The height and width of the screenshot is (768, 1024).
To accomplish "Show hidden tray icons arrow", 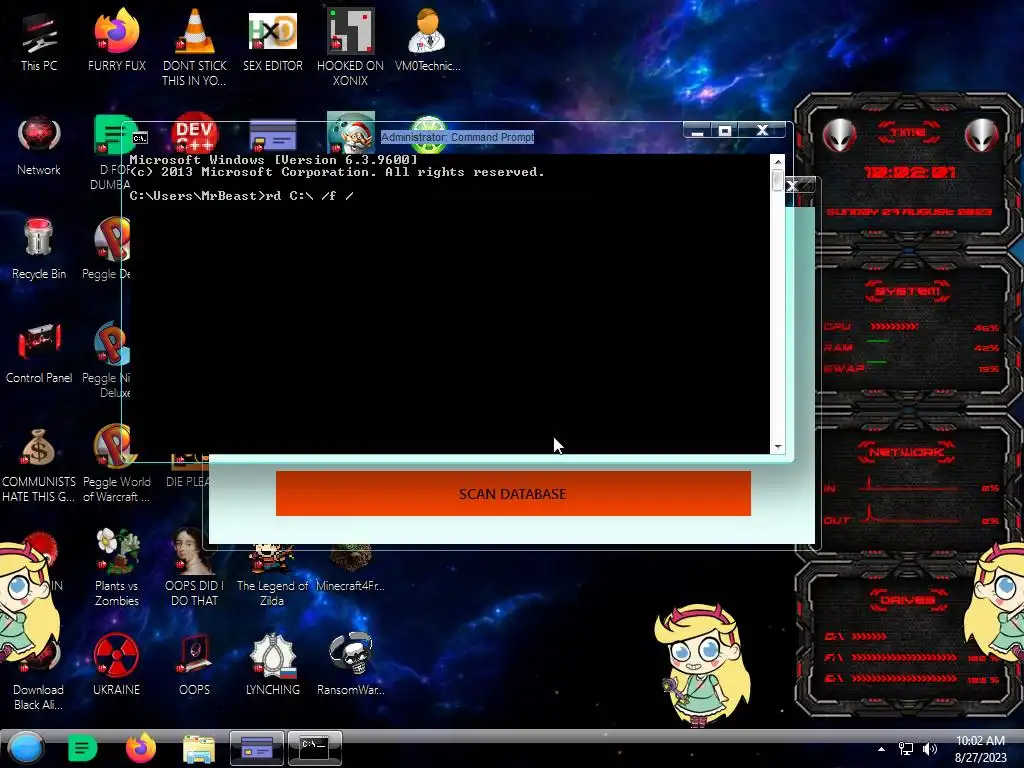I will [x=881, y=749].
